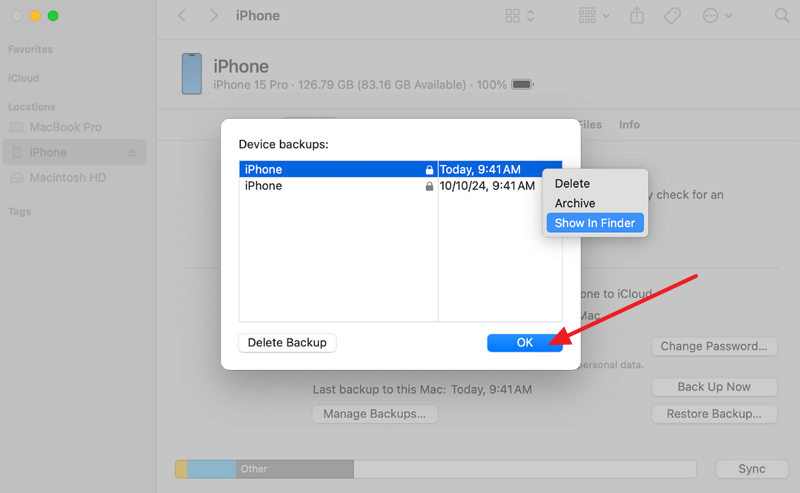Open the group-by options dropdown
This screenshot has width=800, height=493.
tap(594, 16)
